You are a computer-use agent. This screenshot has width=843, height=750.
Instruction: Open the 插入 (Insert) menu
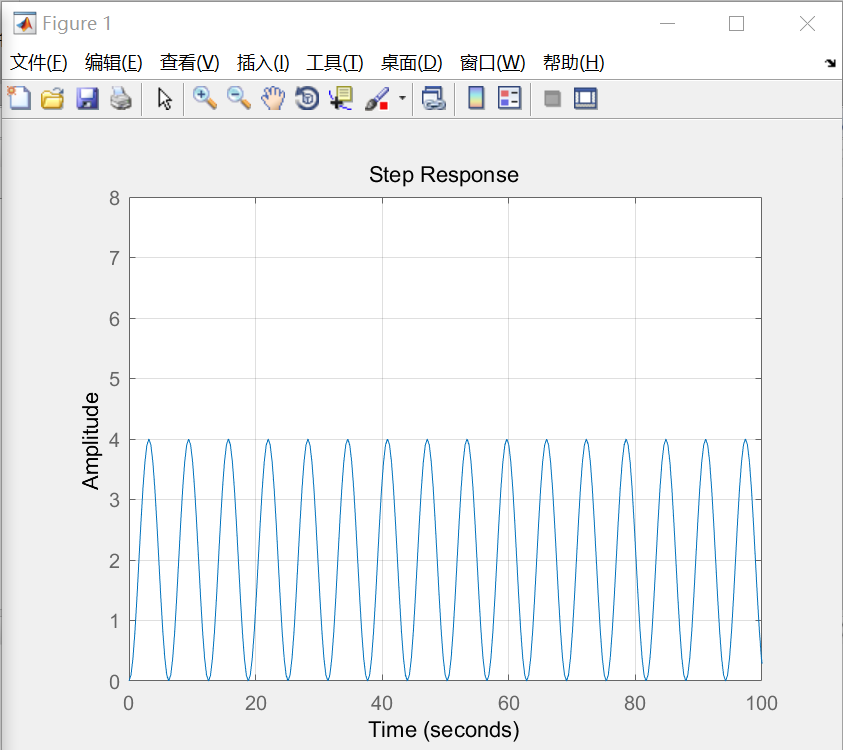pos(262,62)
